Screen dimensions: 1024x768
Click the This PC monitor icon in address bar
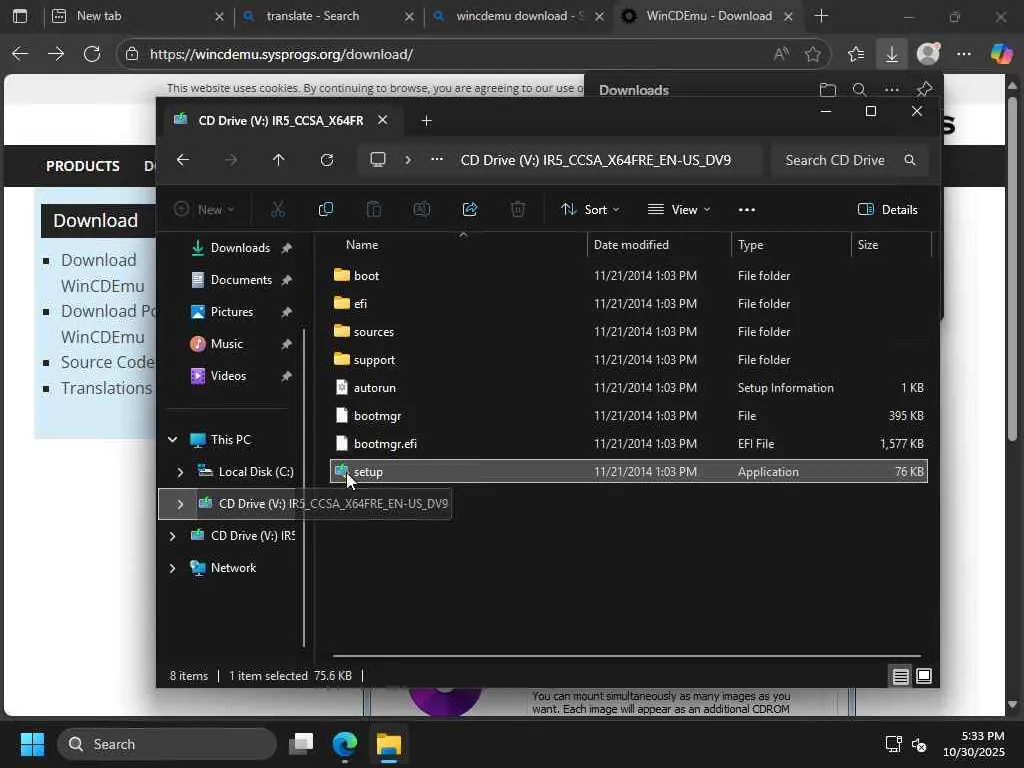pos(377,160)
